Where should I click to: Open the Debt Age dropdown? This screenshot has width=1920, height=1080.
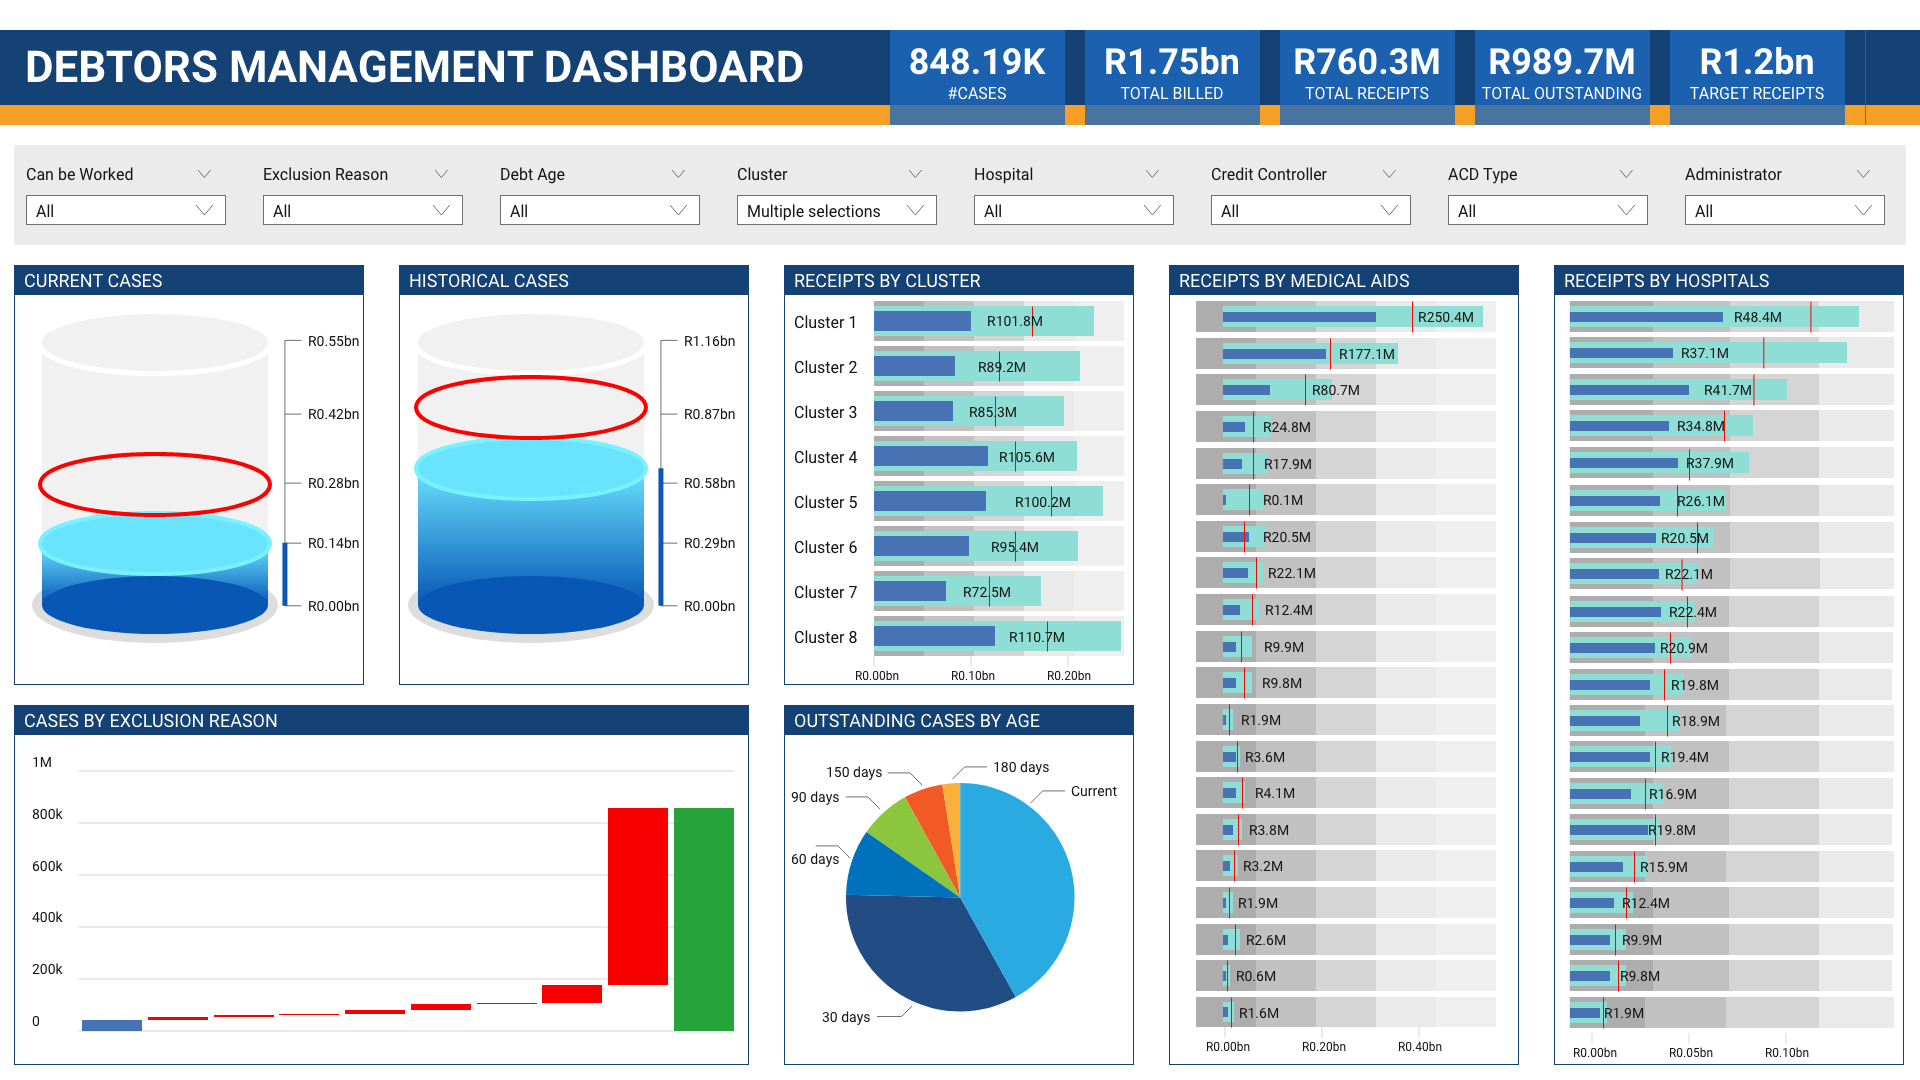[x=599, y=210]
